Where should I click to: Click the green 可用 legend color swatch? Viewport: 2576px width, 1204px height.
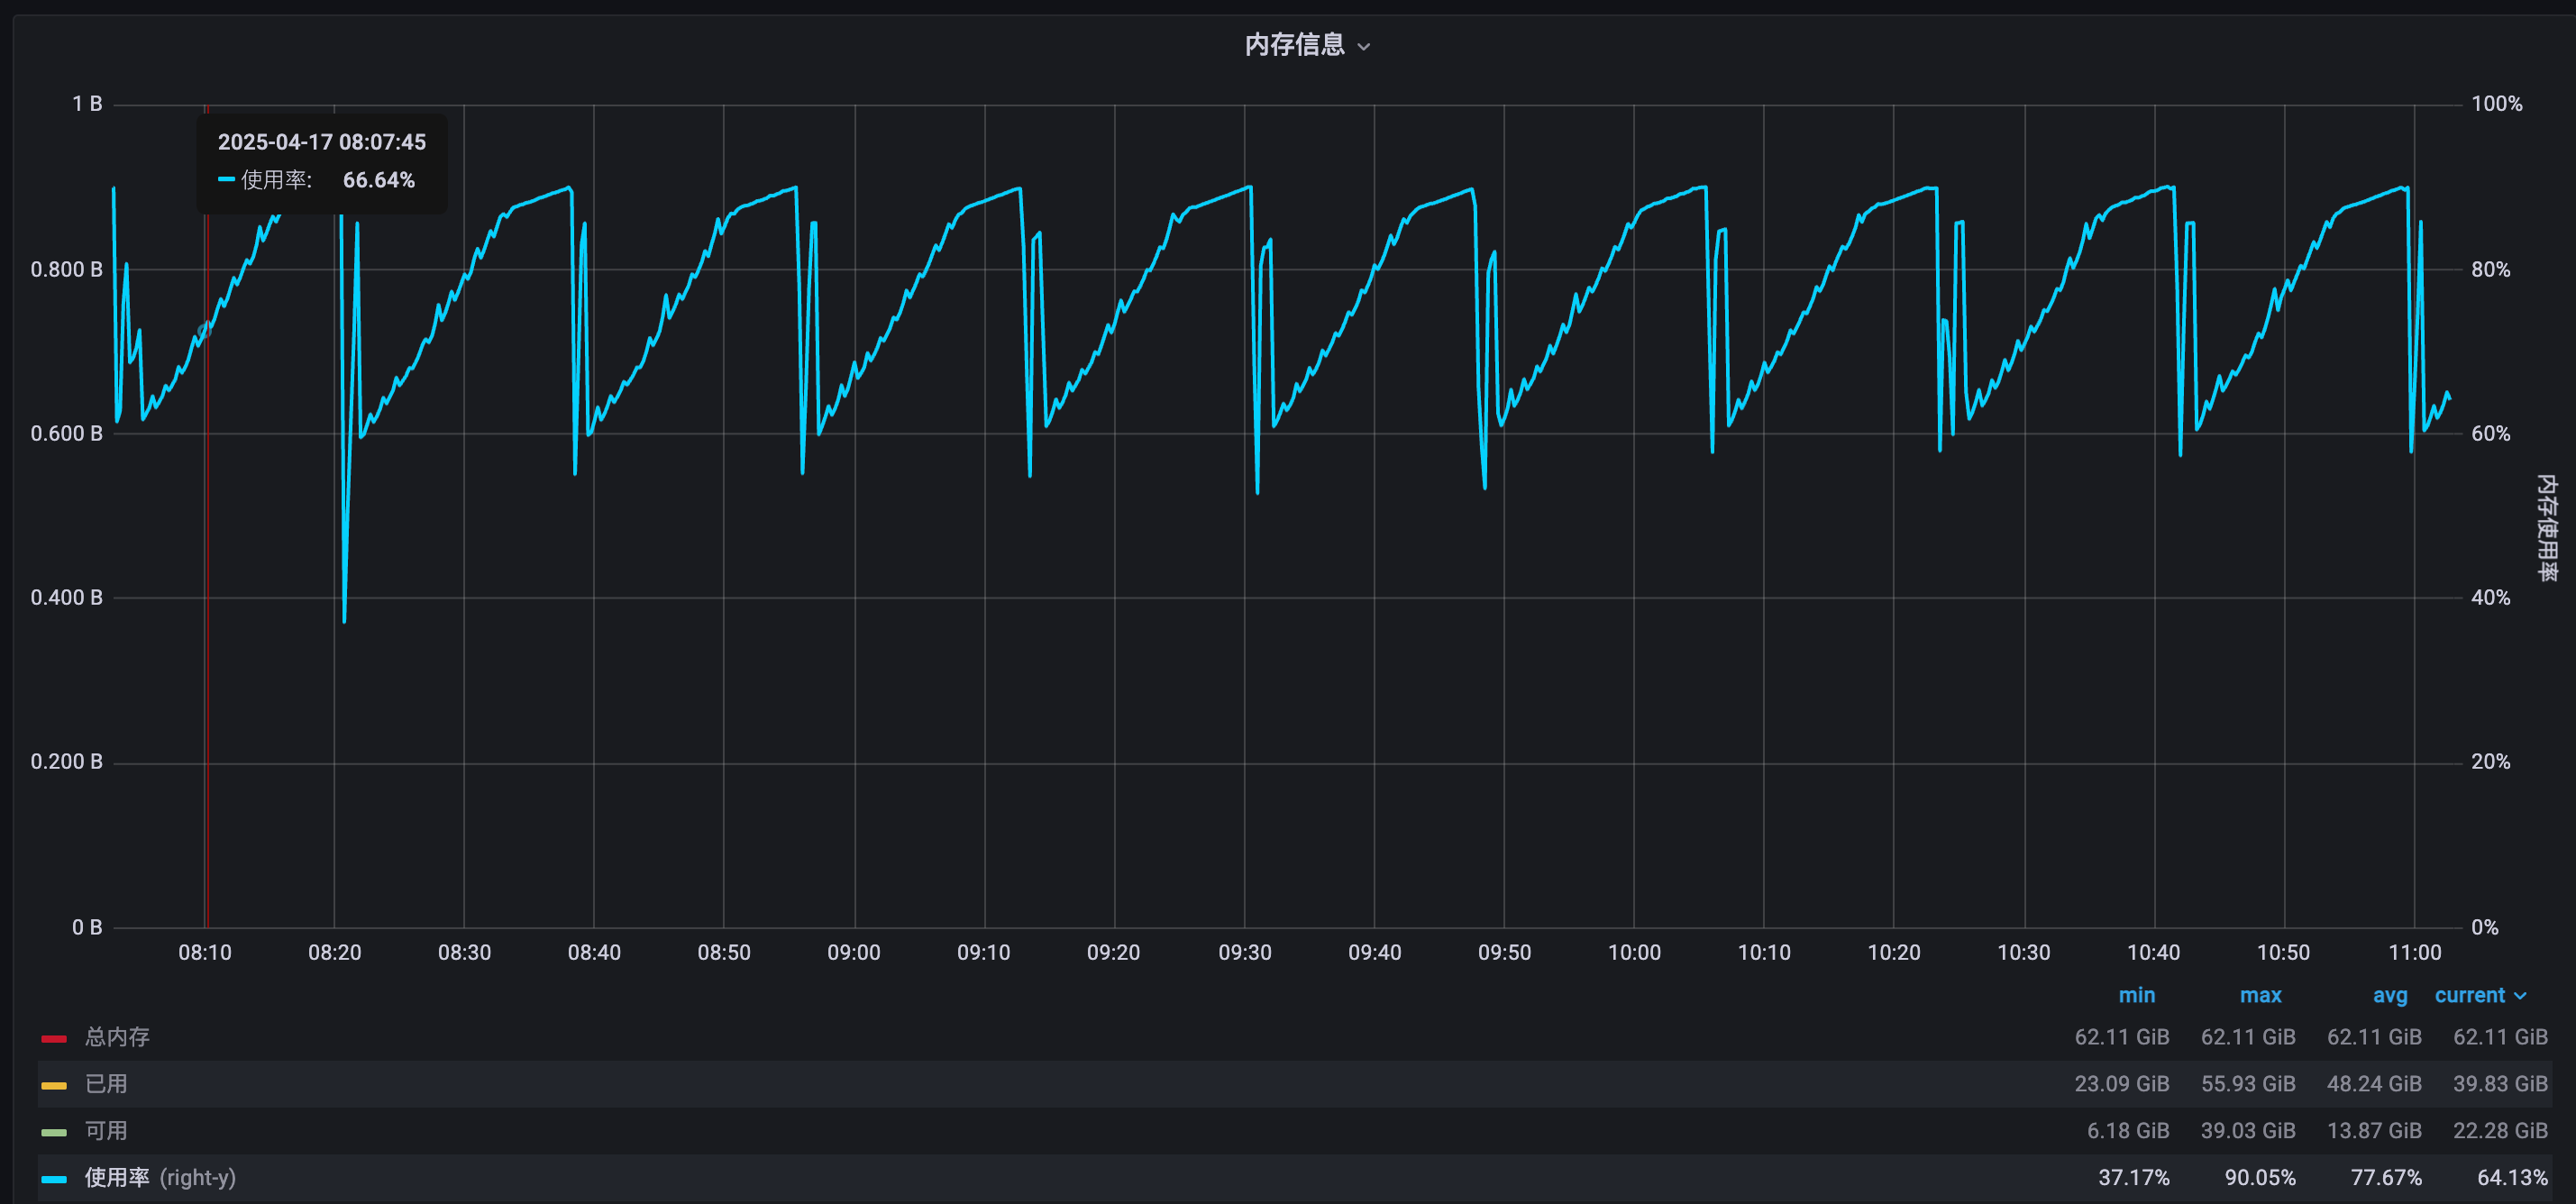pos(54,1132)
